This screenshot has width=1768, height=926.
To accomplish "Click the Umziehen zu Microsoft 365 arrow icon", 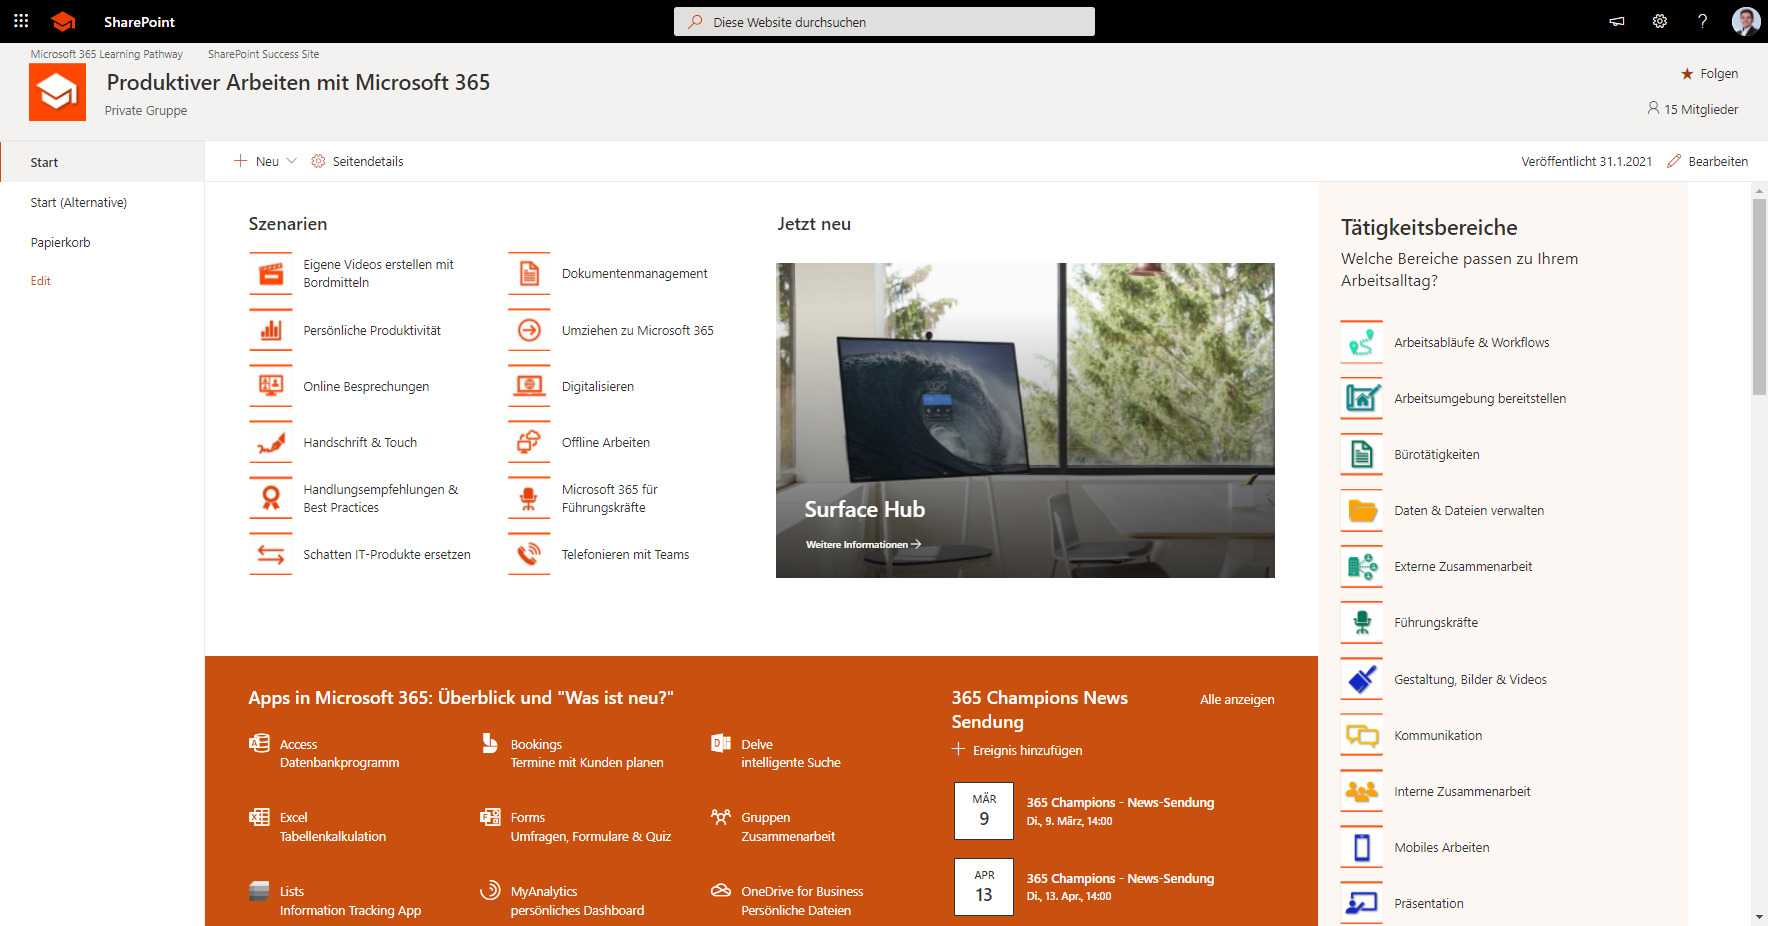I will coord(529,330).
